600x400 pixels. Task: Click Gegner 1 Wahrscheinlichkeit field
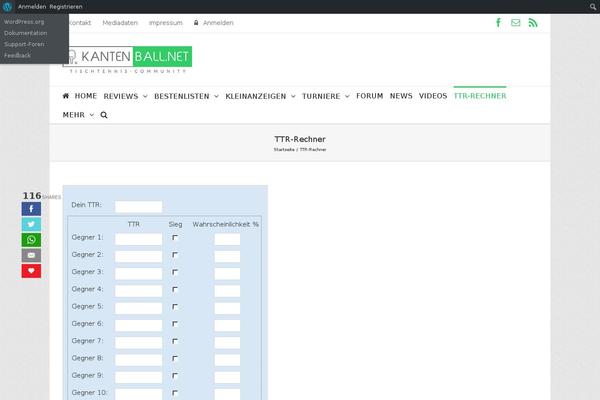227,239
